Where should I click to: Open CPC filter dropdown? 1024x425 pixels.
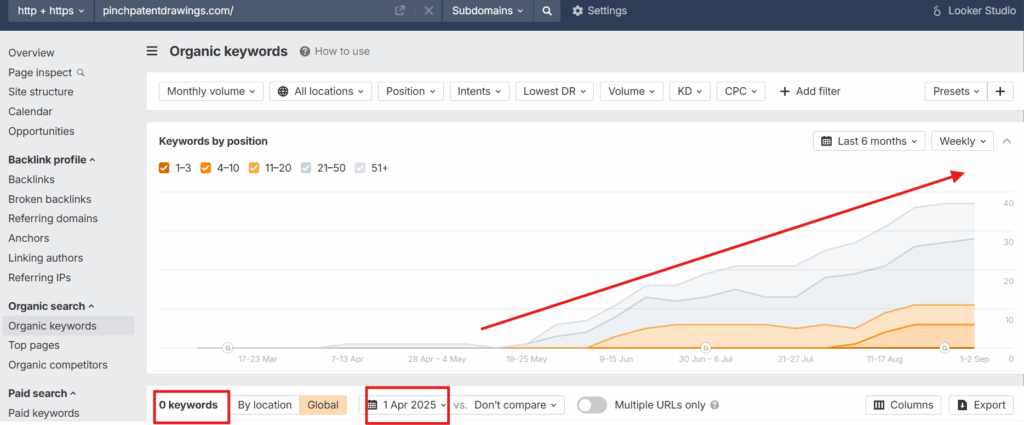click(x=741, y=91)
